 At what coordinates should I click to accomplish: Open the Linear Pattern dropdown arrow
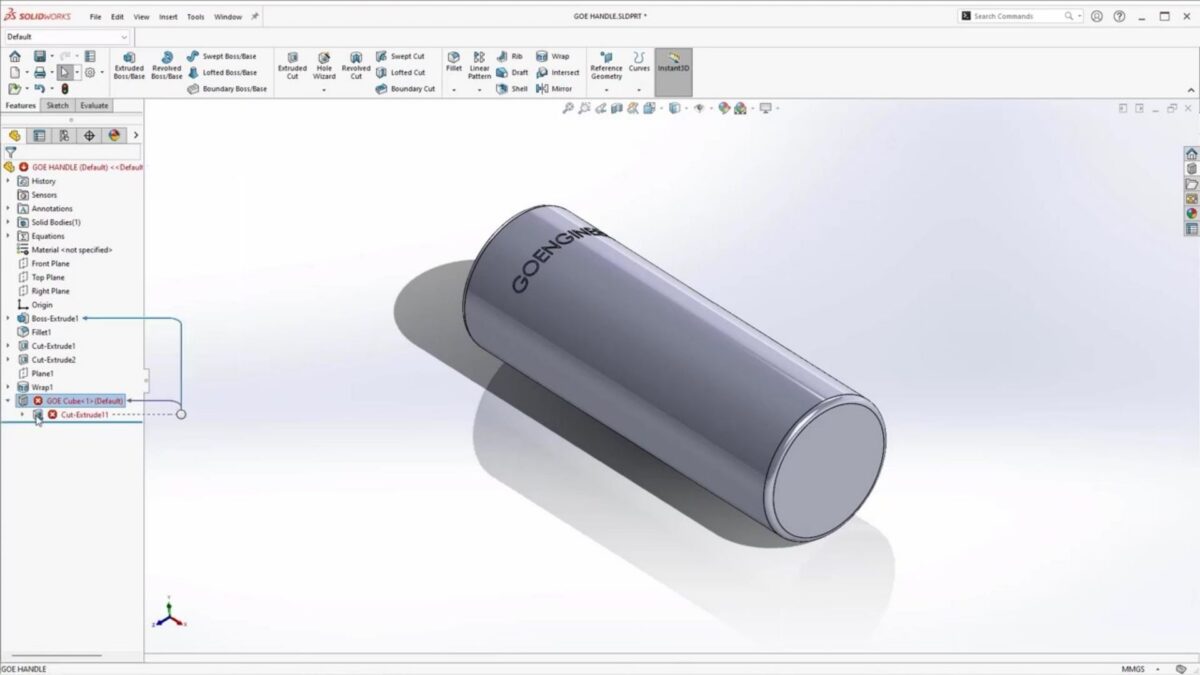point(479,90)
